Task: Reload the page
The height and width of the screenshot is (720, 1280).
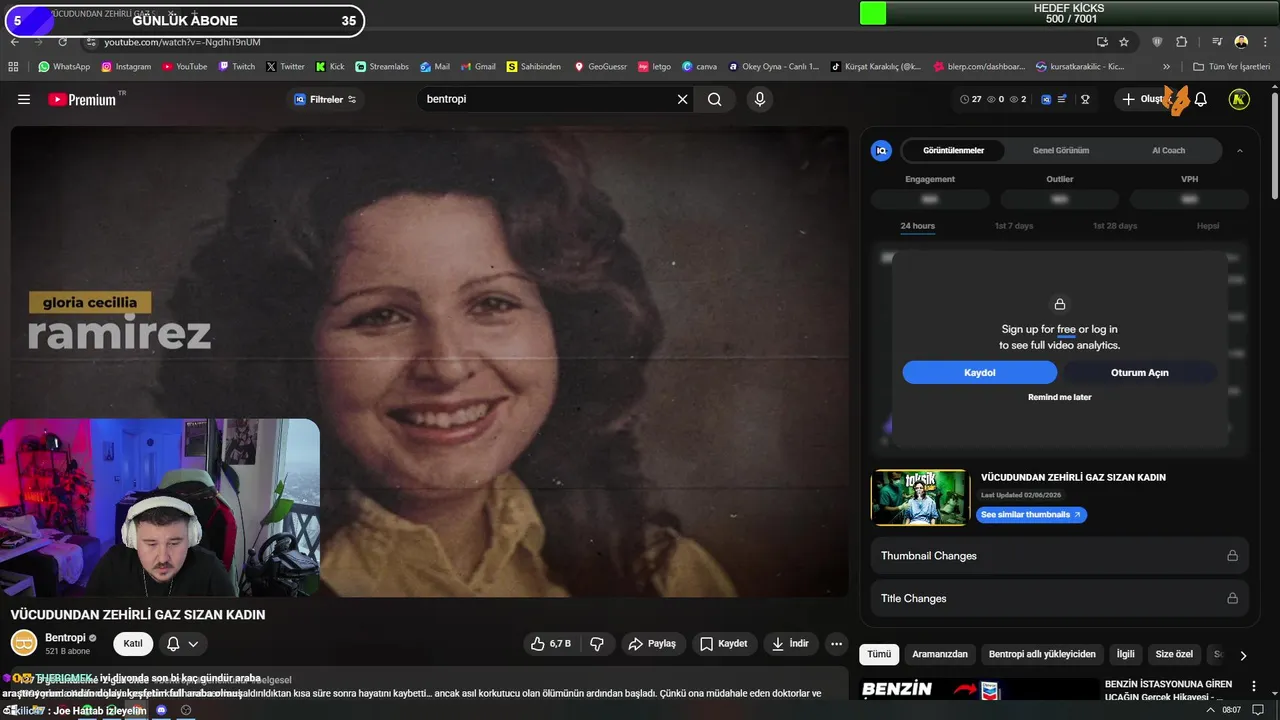Action: (62, 42)
